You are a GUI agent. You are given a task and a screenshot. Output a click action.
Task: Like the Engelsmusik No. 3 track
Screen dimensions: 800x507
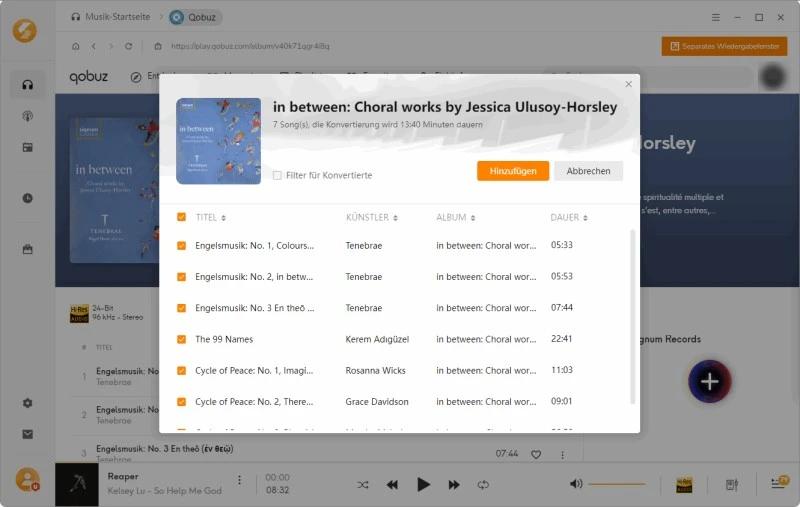tap(536, 454)
